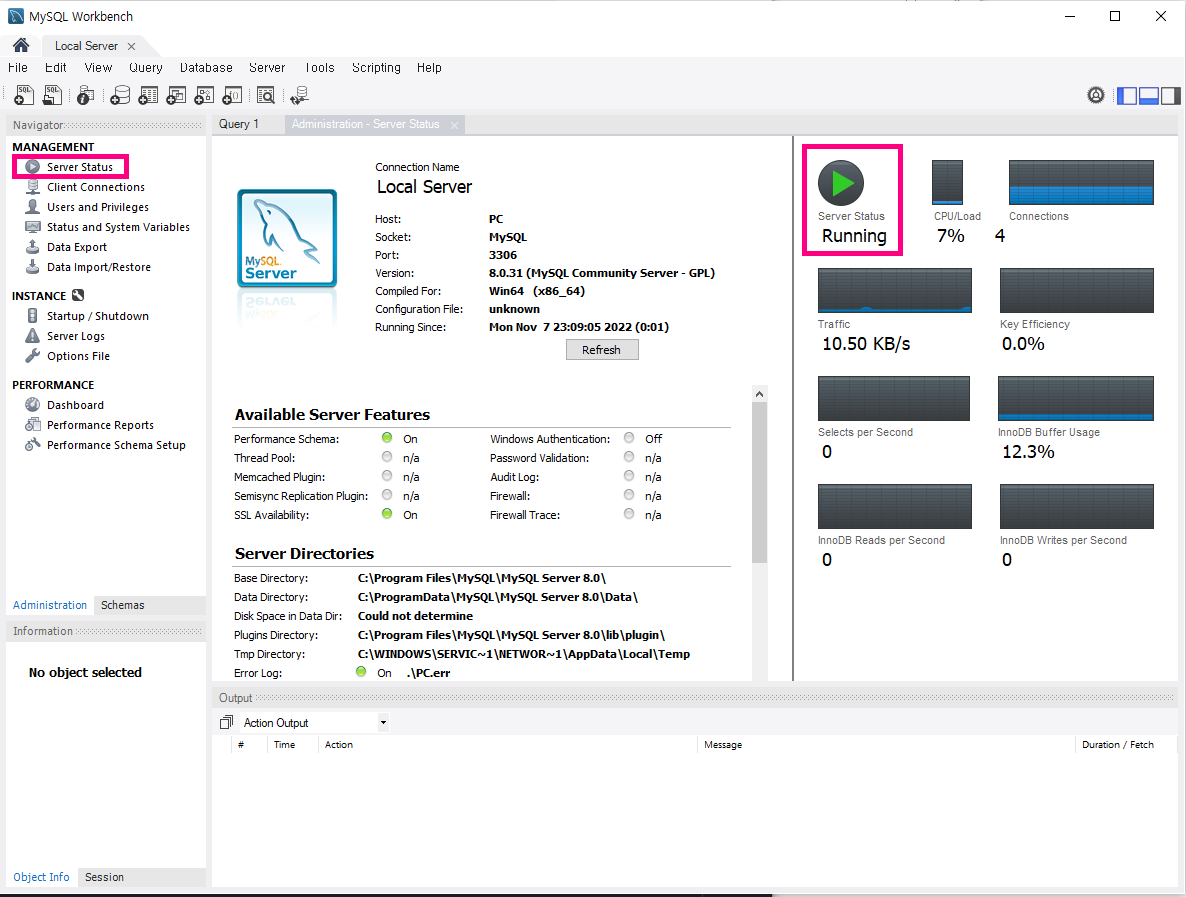Search table data toolbar icon
The height and width of the screenshot is (897, 1186).
[x=265, y=95]
